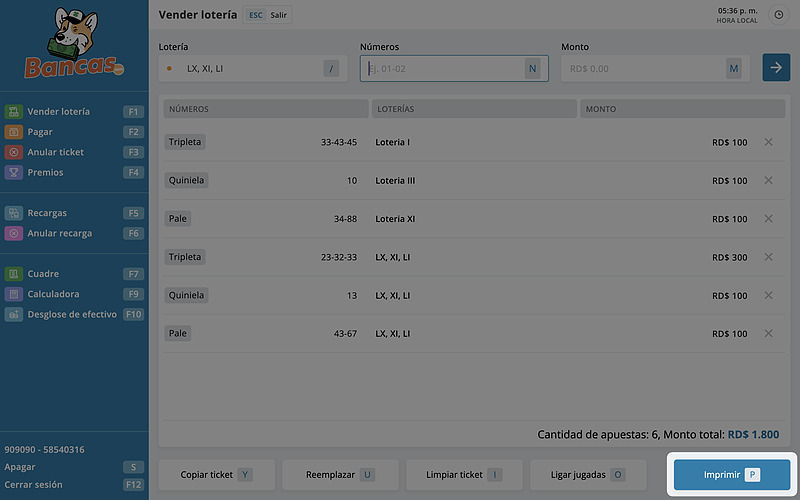The width and height of the screenshot is (800, 500).
Task: Open Cuadre from the sidebar menu
Action: (43, 274)
